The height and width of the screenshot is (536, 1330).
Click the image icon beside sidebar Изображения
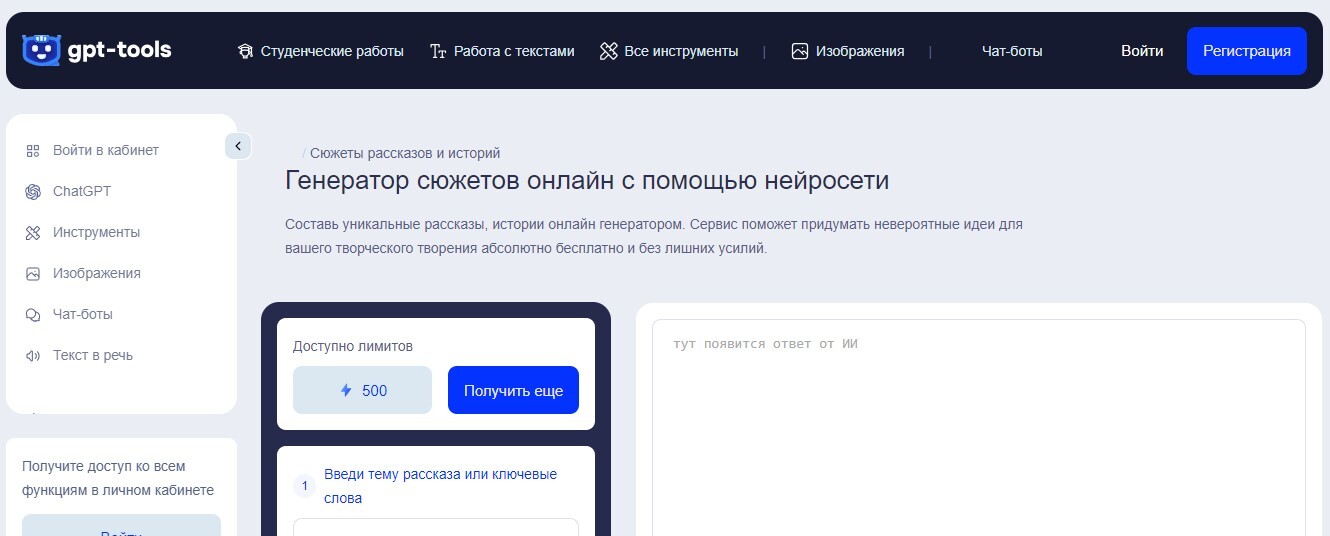pos(33,274)
